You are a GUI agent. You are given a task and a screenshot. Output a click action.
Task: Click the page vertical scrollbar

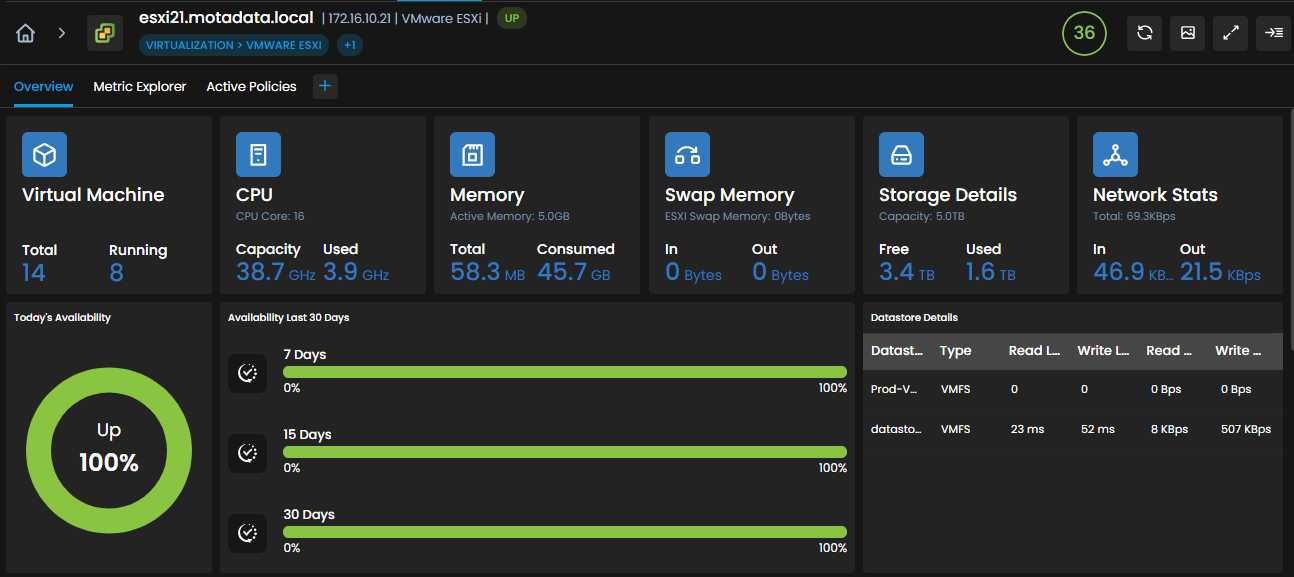pyautogui.click(x=1290, y=230)
